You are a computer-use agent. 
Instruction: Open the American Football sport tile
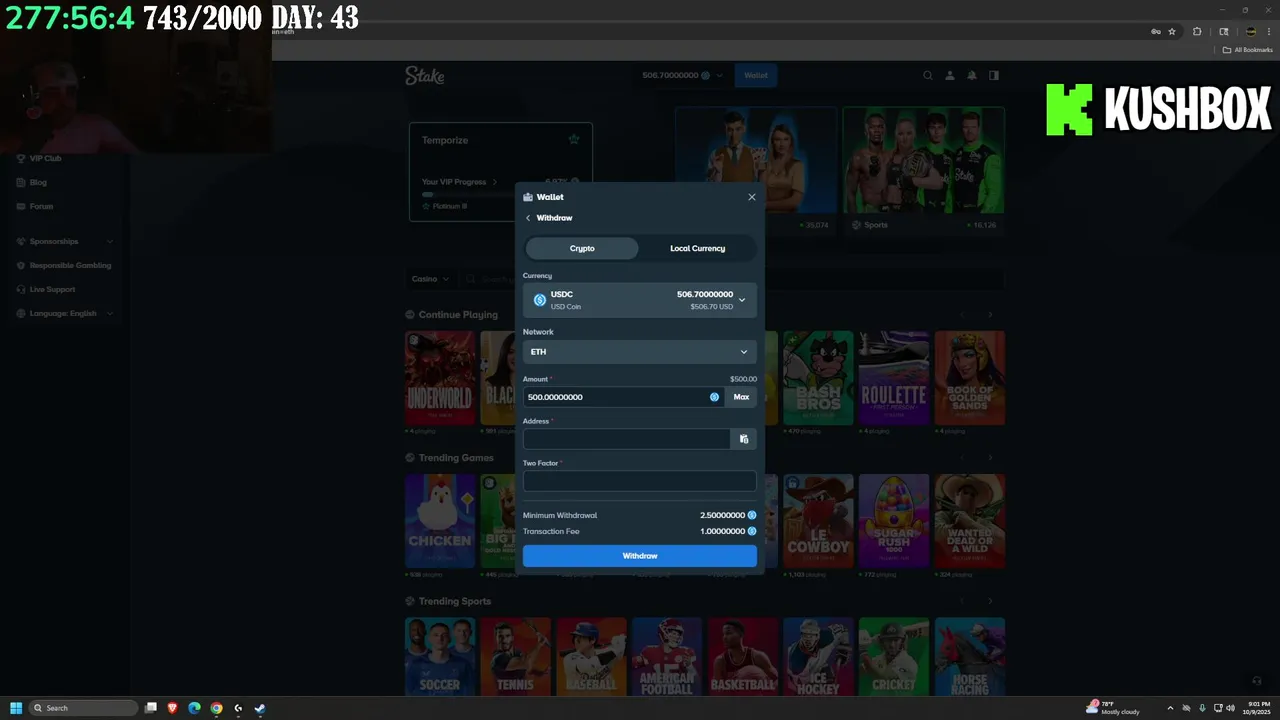click(667, 656)
